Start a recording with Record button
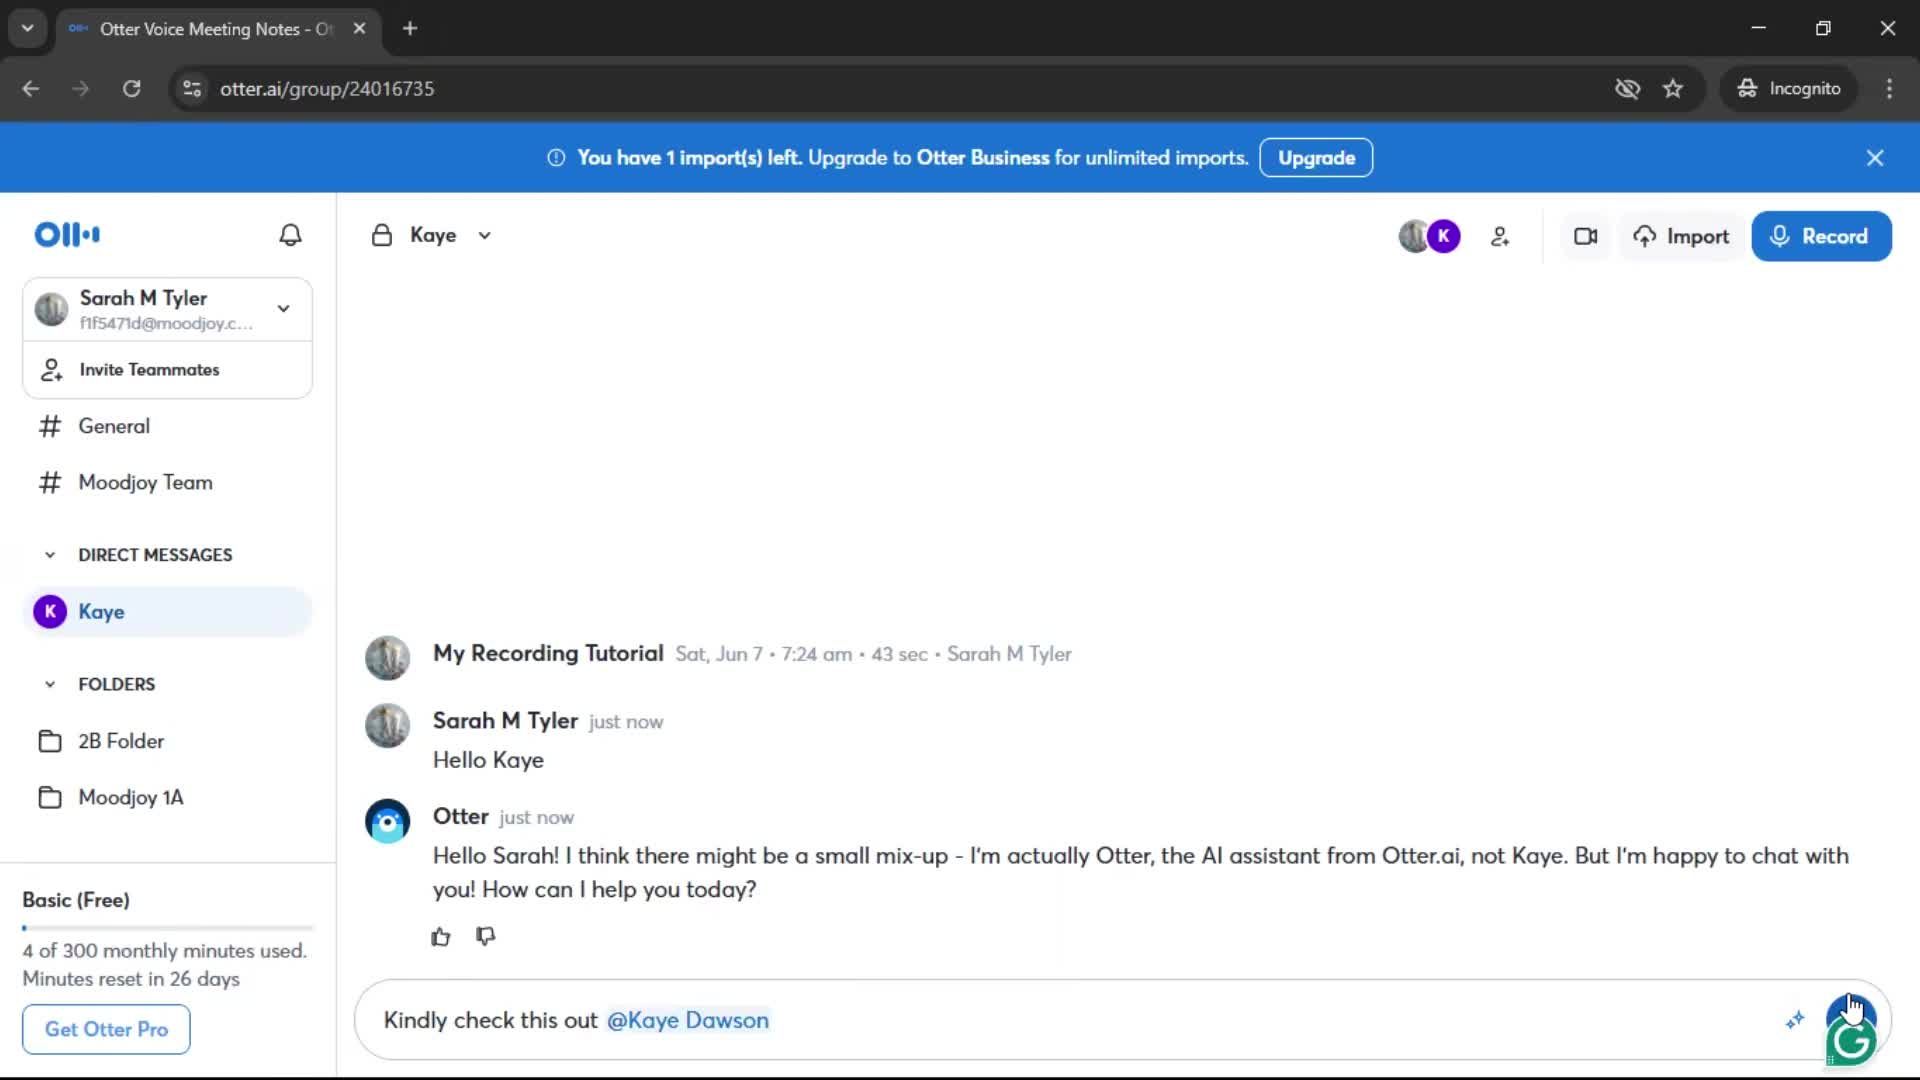The width and height of the screenshot is (1920, 1080). coord(1821,237)
